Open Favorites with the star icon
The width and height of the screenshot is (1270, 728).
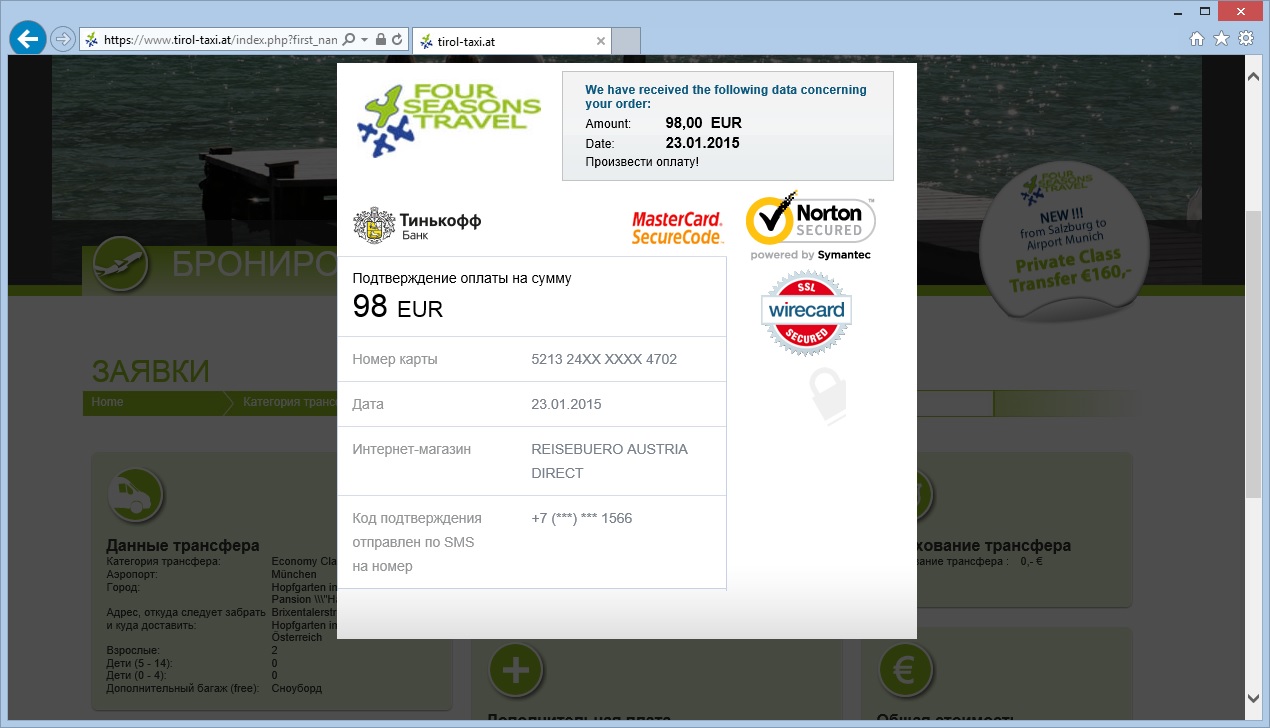pyautogui.click(x=1221, y=39)
